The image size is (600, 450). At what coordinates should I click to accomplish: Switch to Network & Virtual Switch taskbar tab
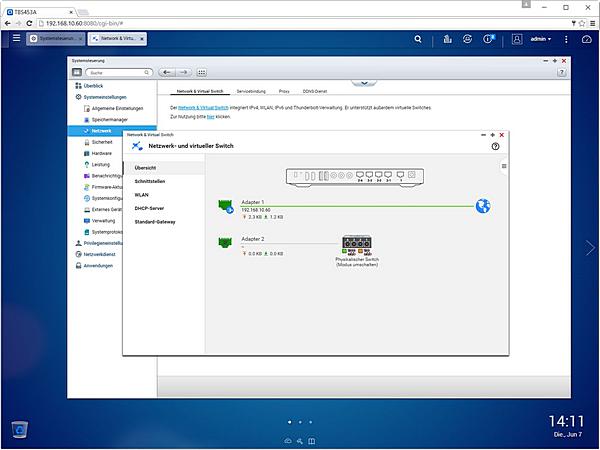(117, 39)
